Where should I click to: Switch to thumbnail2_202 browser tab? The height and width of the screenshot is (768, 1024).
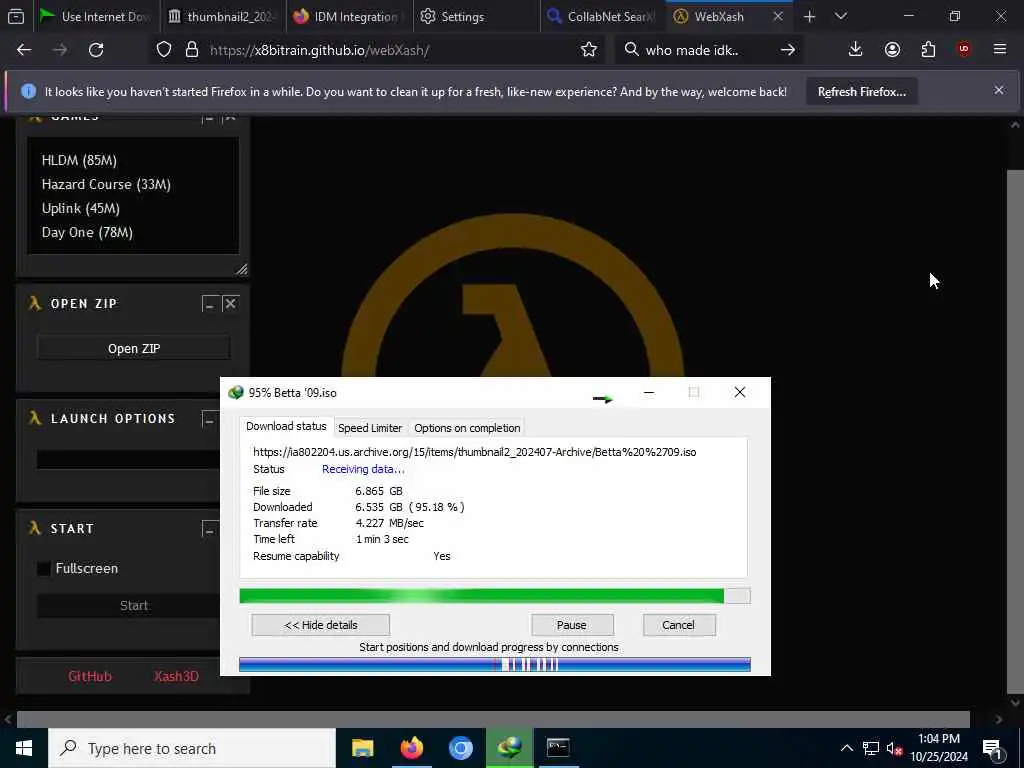click(x=223, y=17)
